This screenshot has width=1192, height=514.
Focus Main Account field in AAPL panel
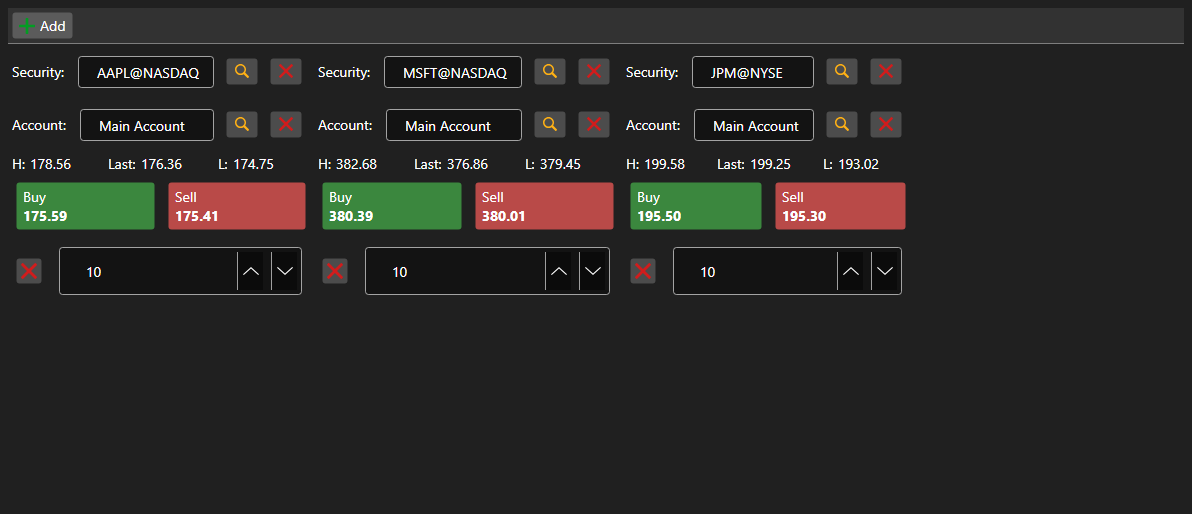(147, 125)
